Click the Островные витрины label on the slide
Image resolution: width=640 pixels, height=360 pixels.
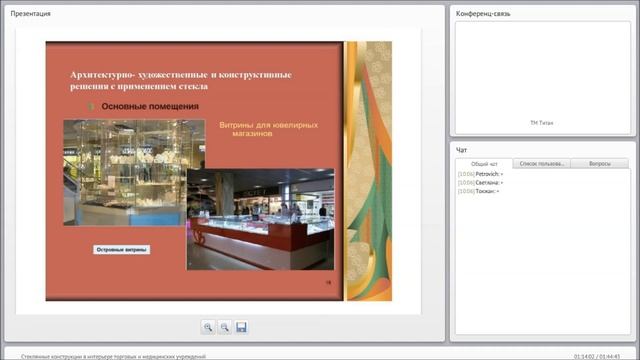pos(122,250)
